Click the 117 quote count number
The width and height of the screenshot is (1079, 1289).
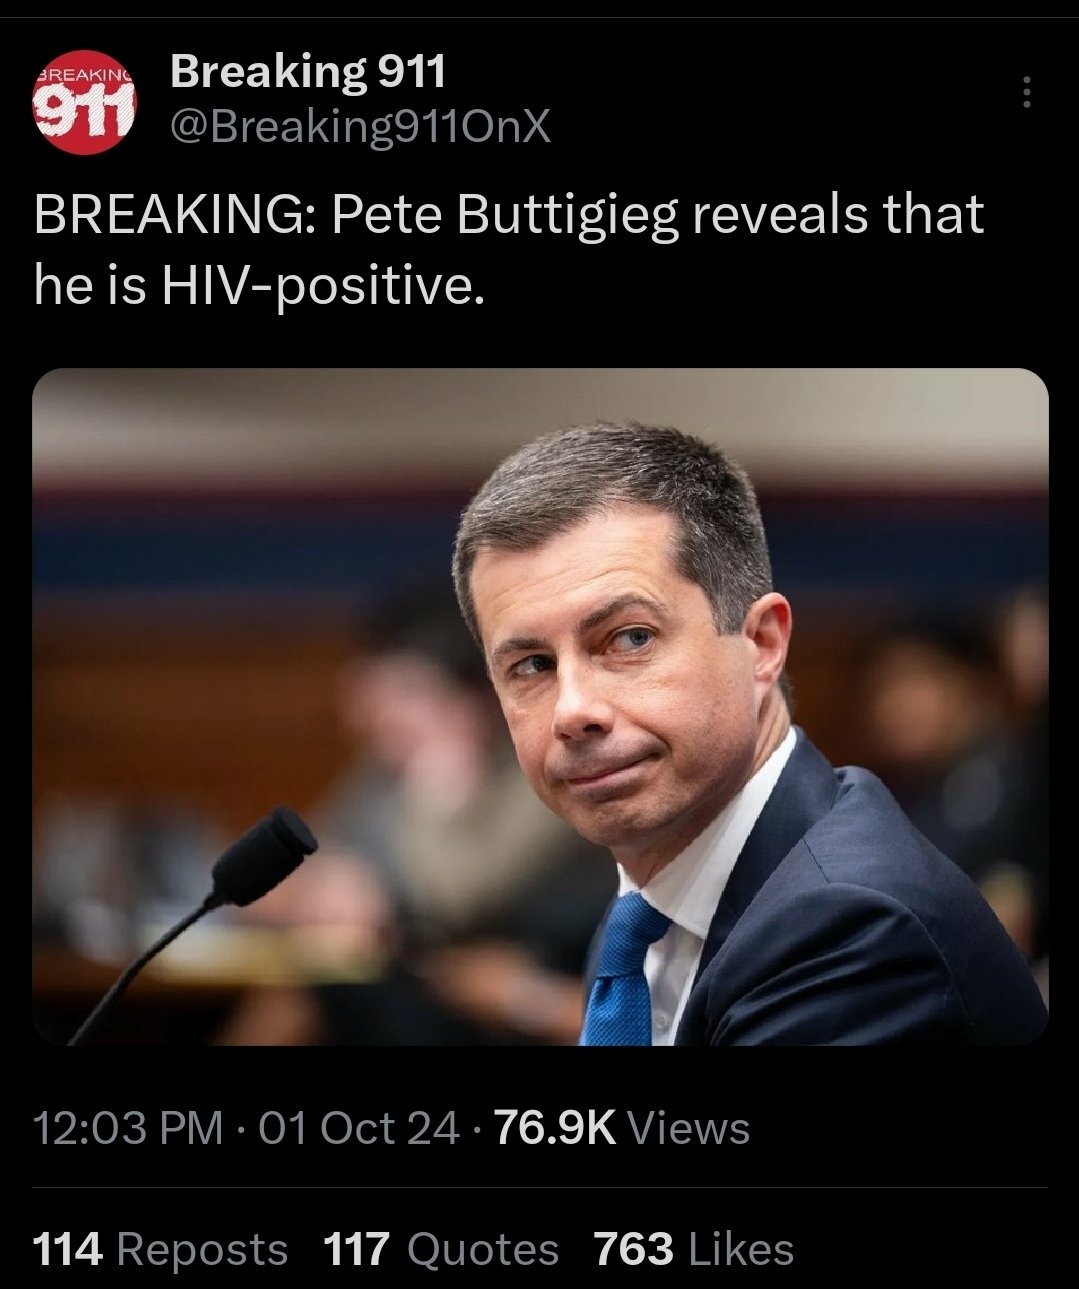(359, 1249)
